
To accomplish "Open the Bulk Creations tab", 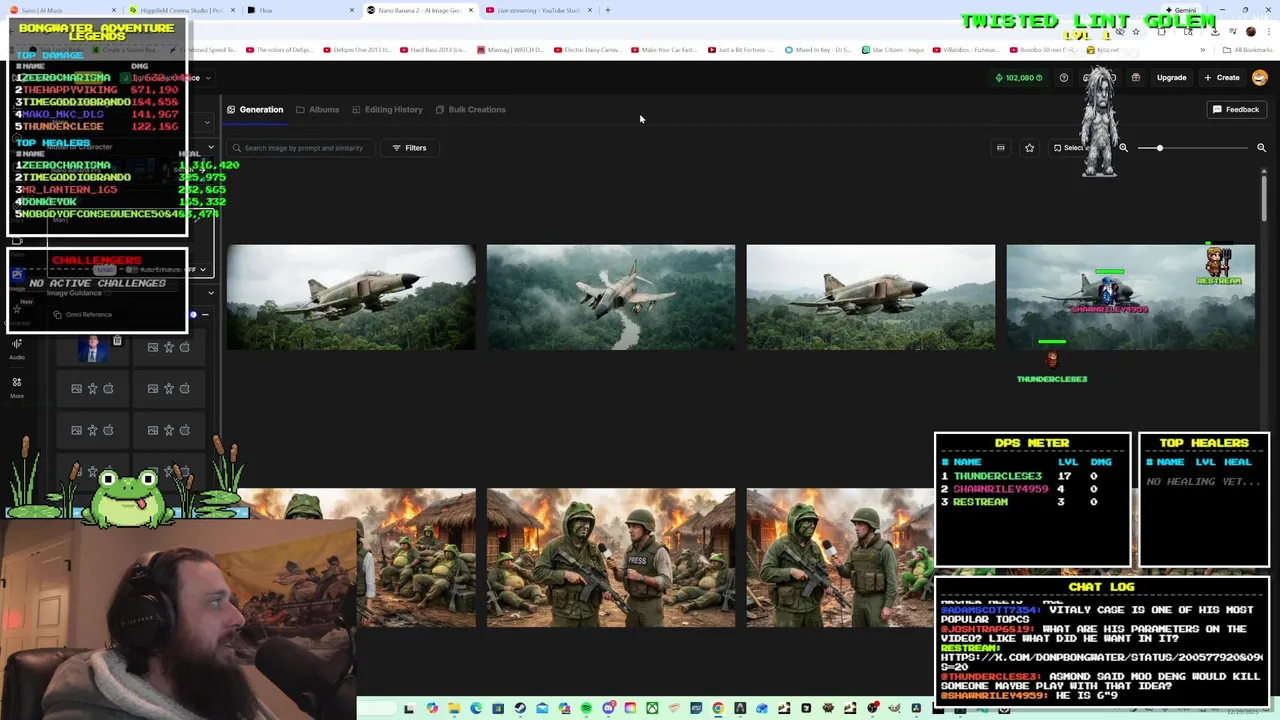I will pyautogui.click(x=470, y=109).
